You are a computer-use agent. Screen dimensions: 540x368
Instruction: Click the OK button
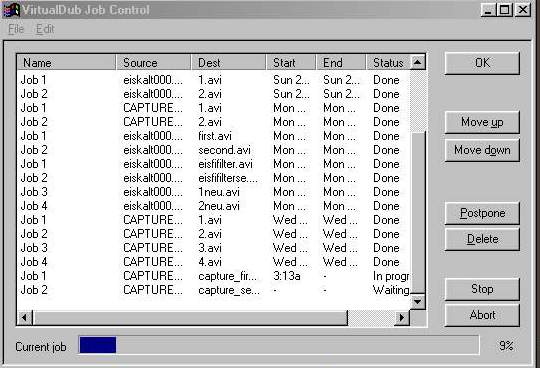482,63
